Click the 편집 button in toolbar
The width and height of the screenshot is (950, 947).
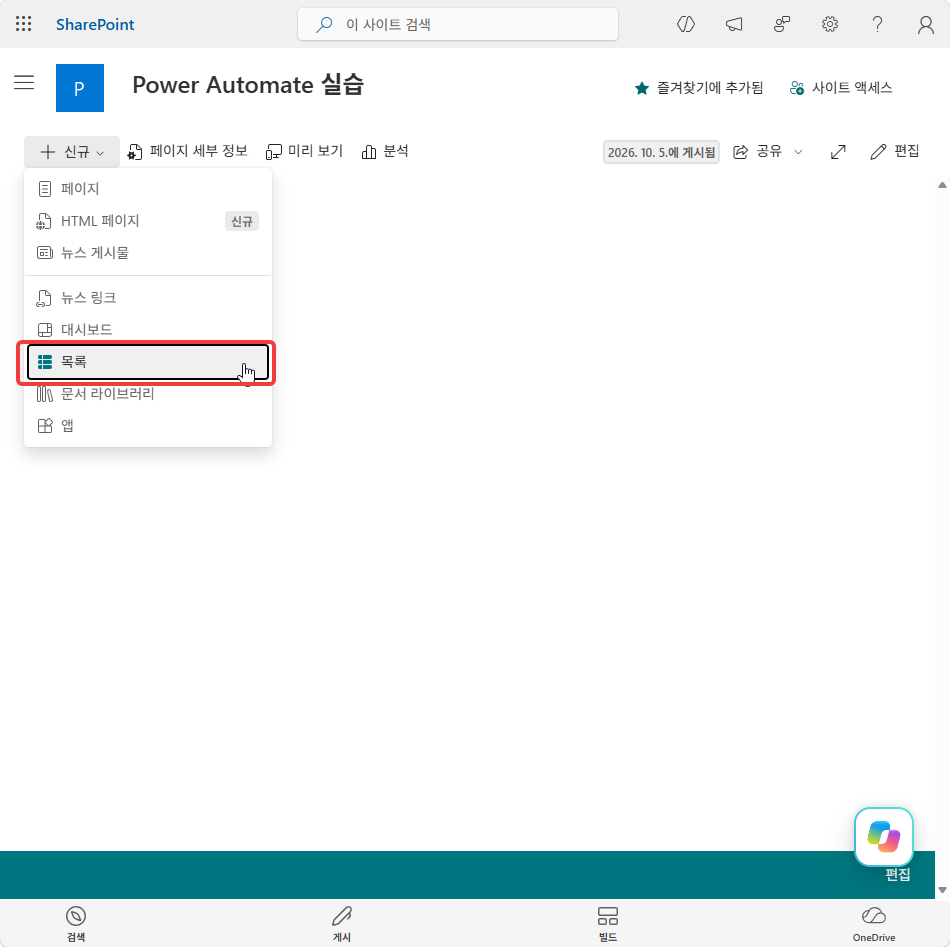894,151
